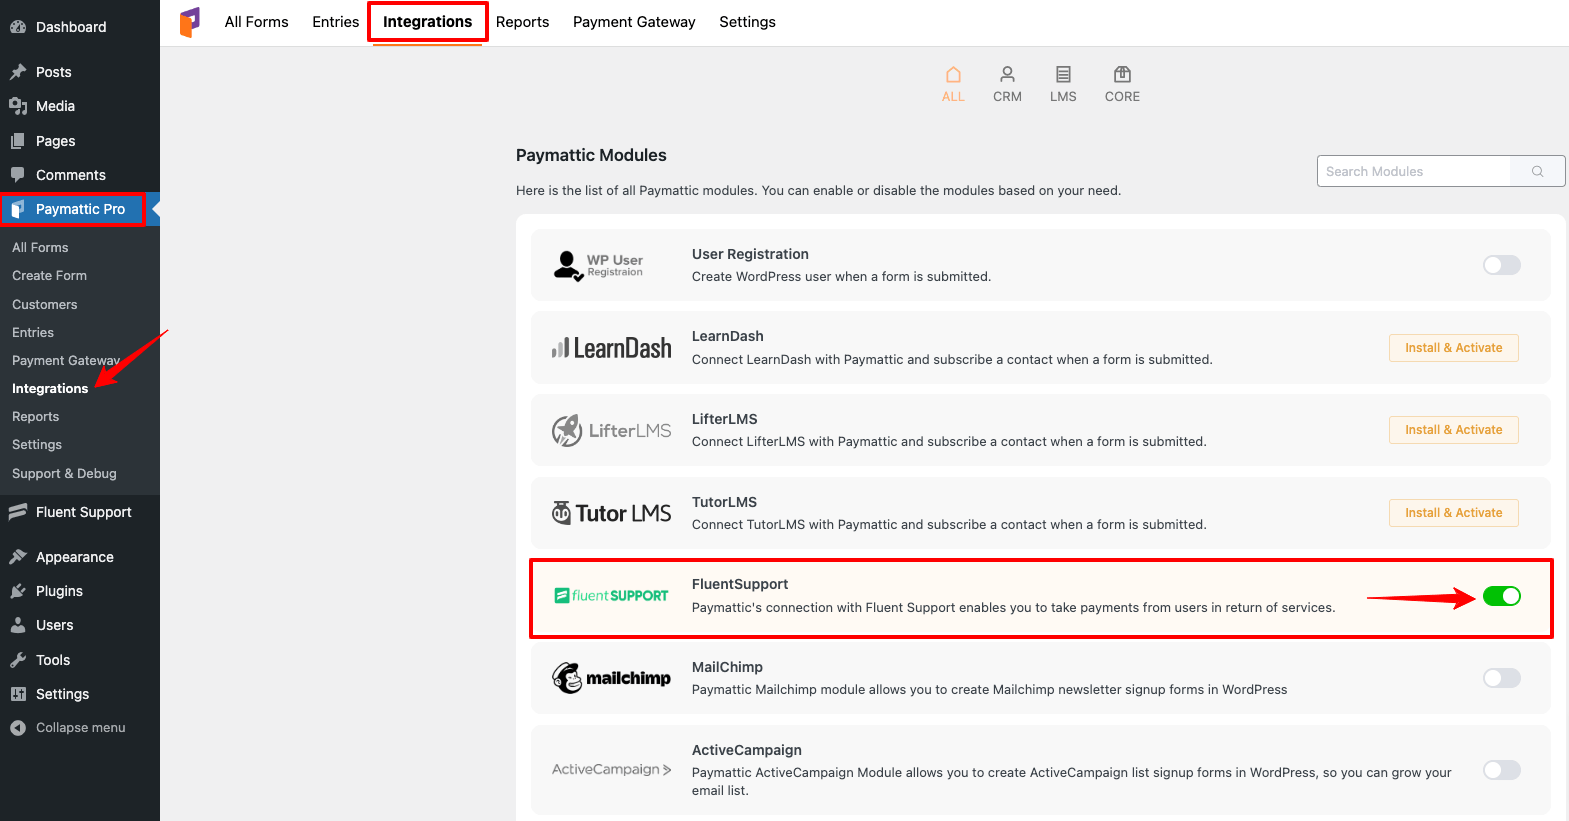Install & Activate TutorLMS integration
The height and width of the screenshot is (821, 1569).
pos(1454,513)
